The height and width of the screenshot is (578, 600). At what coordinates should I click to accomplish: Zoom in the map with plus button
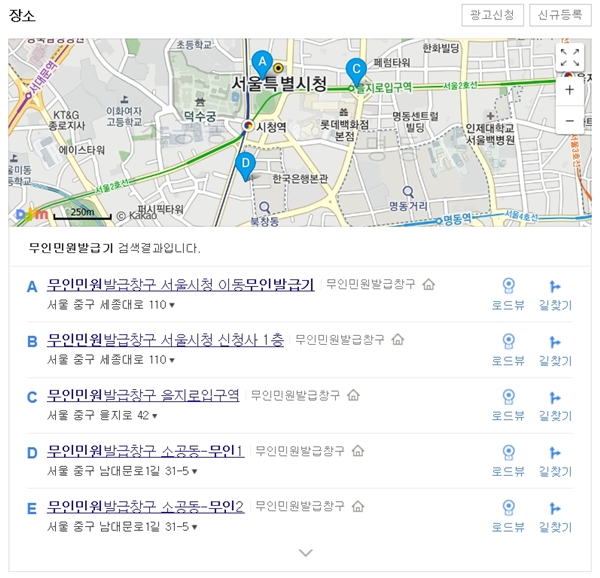(569, 89)
